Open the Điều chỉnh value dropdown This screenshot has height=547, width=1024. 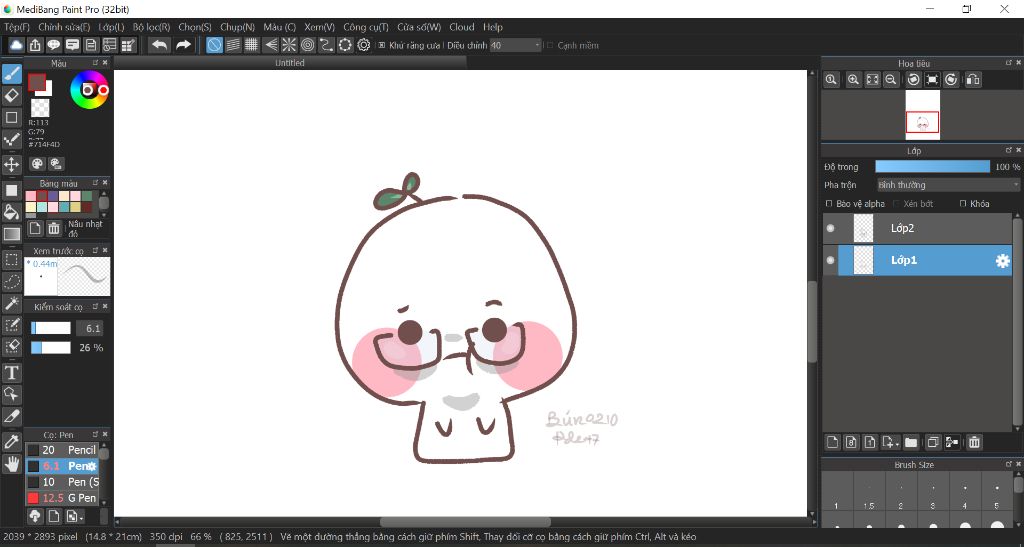pos(516,45)
